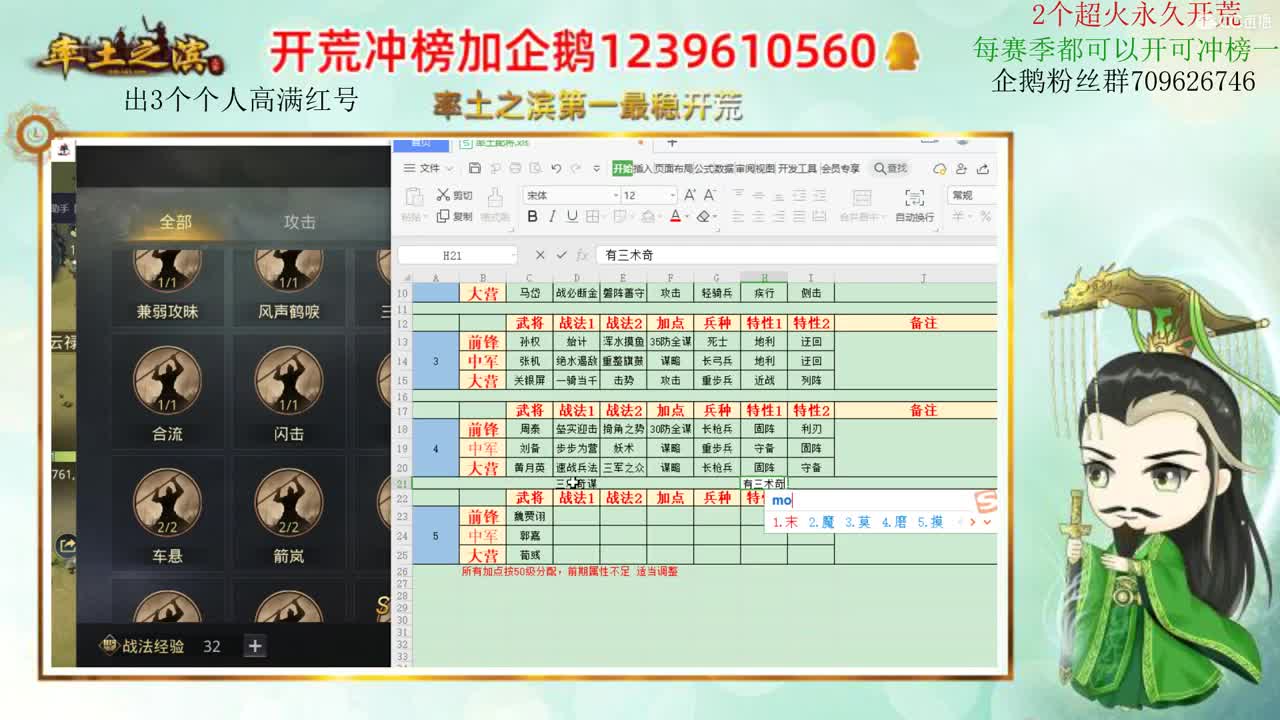Confirm formula entry with checkmark icon

click(x=561, y=255)
